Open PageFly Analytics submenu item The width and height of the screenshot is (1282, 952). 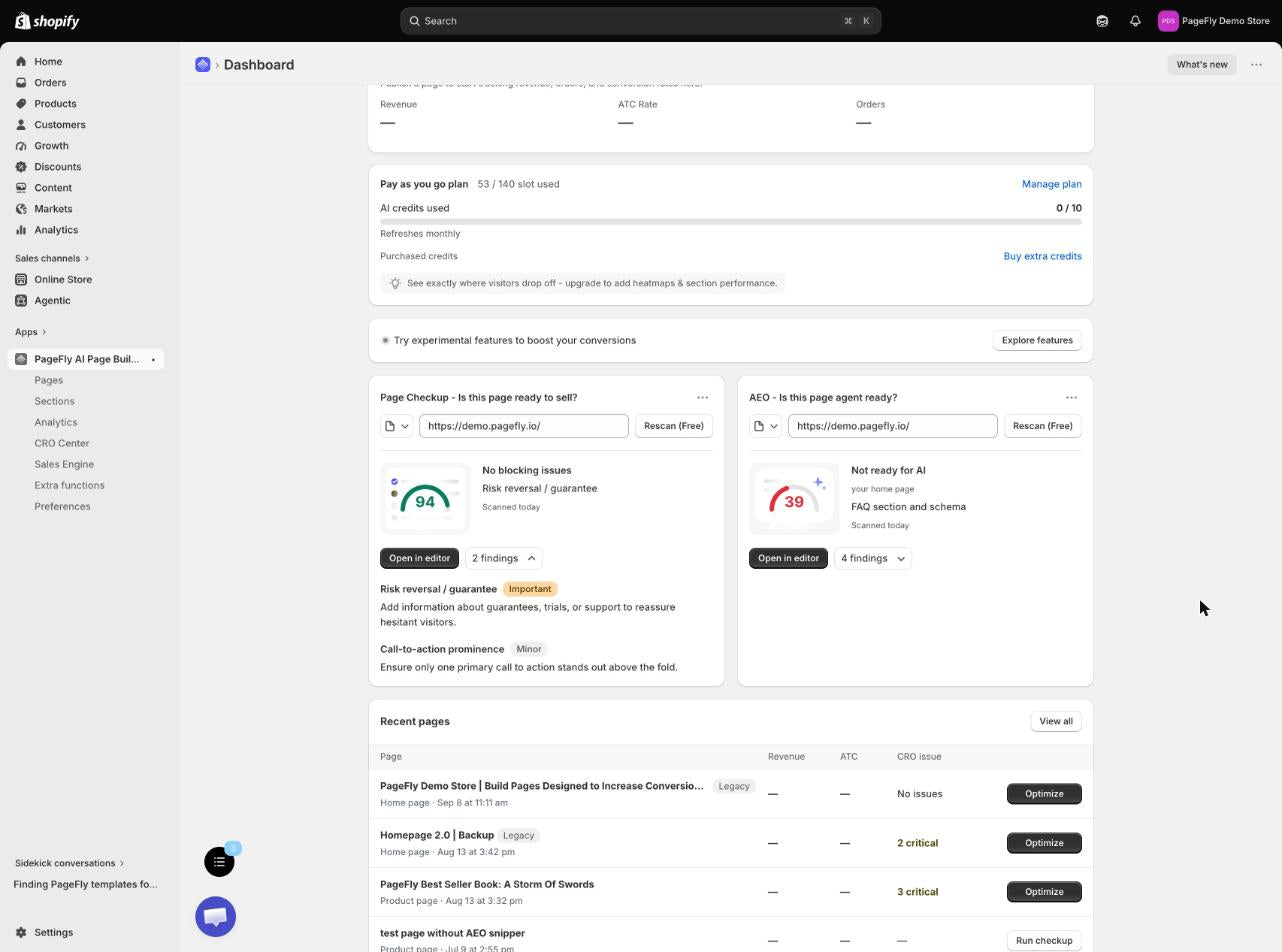click(x=55, y=422)
